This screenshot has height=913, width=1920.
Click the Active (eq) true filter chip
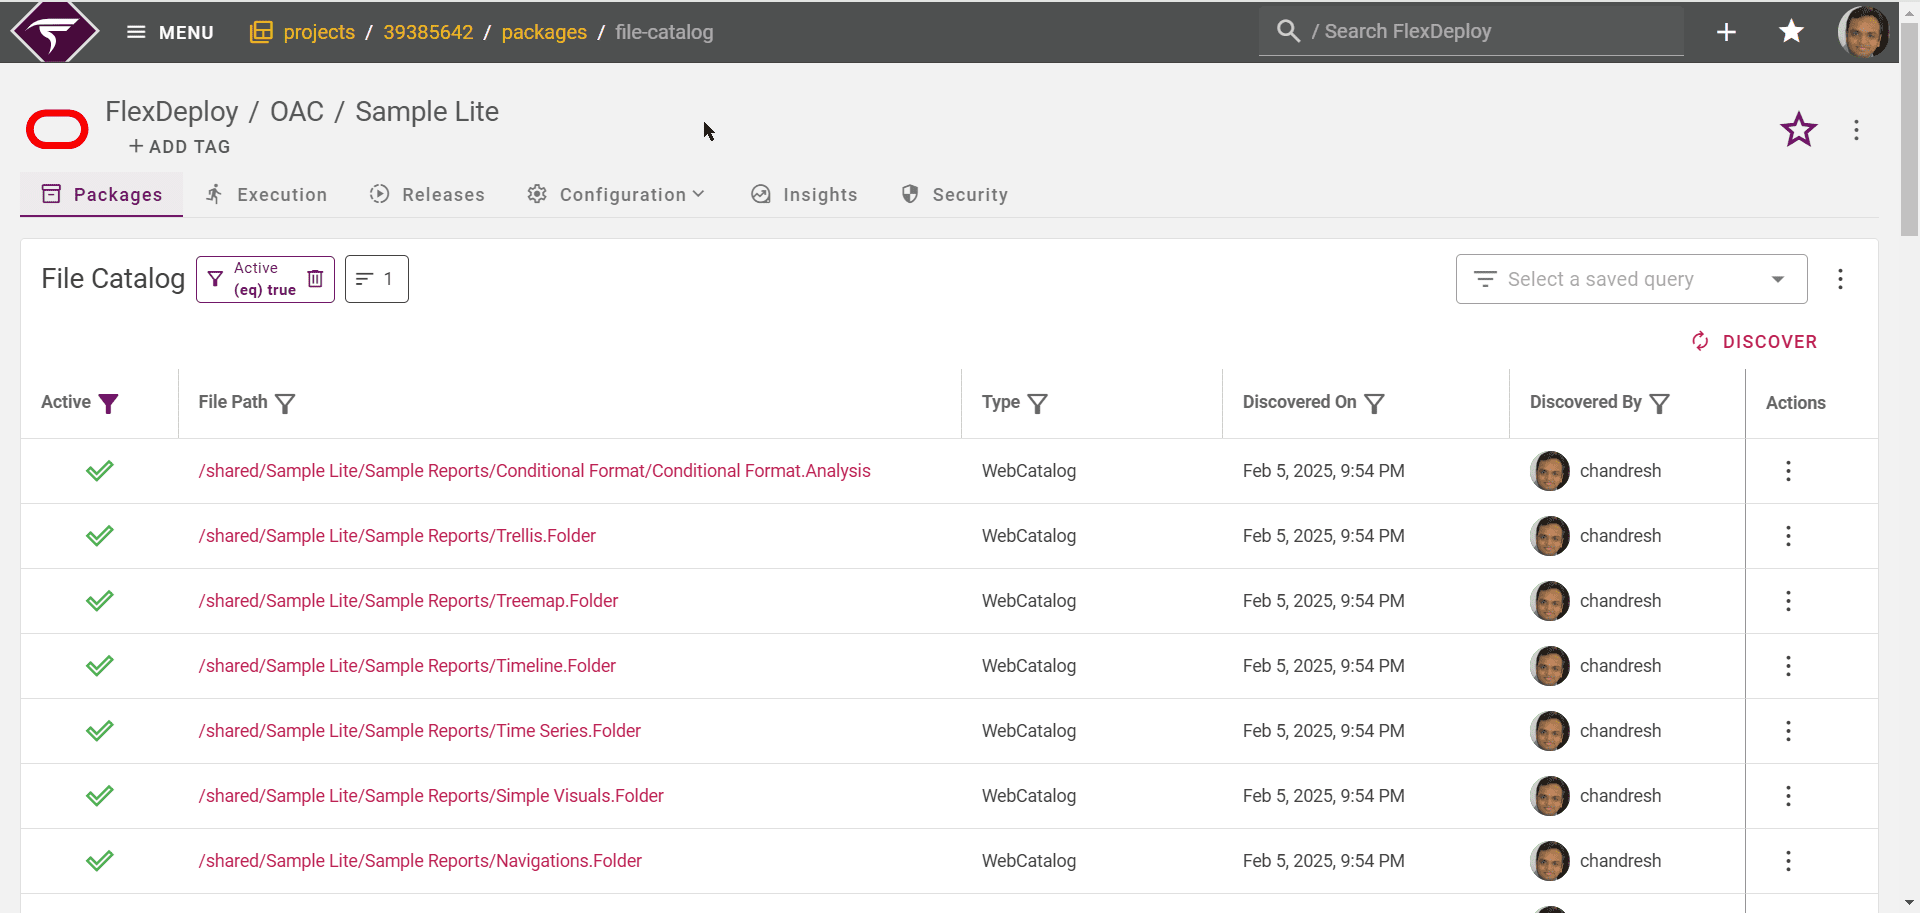(264, 279)
